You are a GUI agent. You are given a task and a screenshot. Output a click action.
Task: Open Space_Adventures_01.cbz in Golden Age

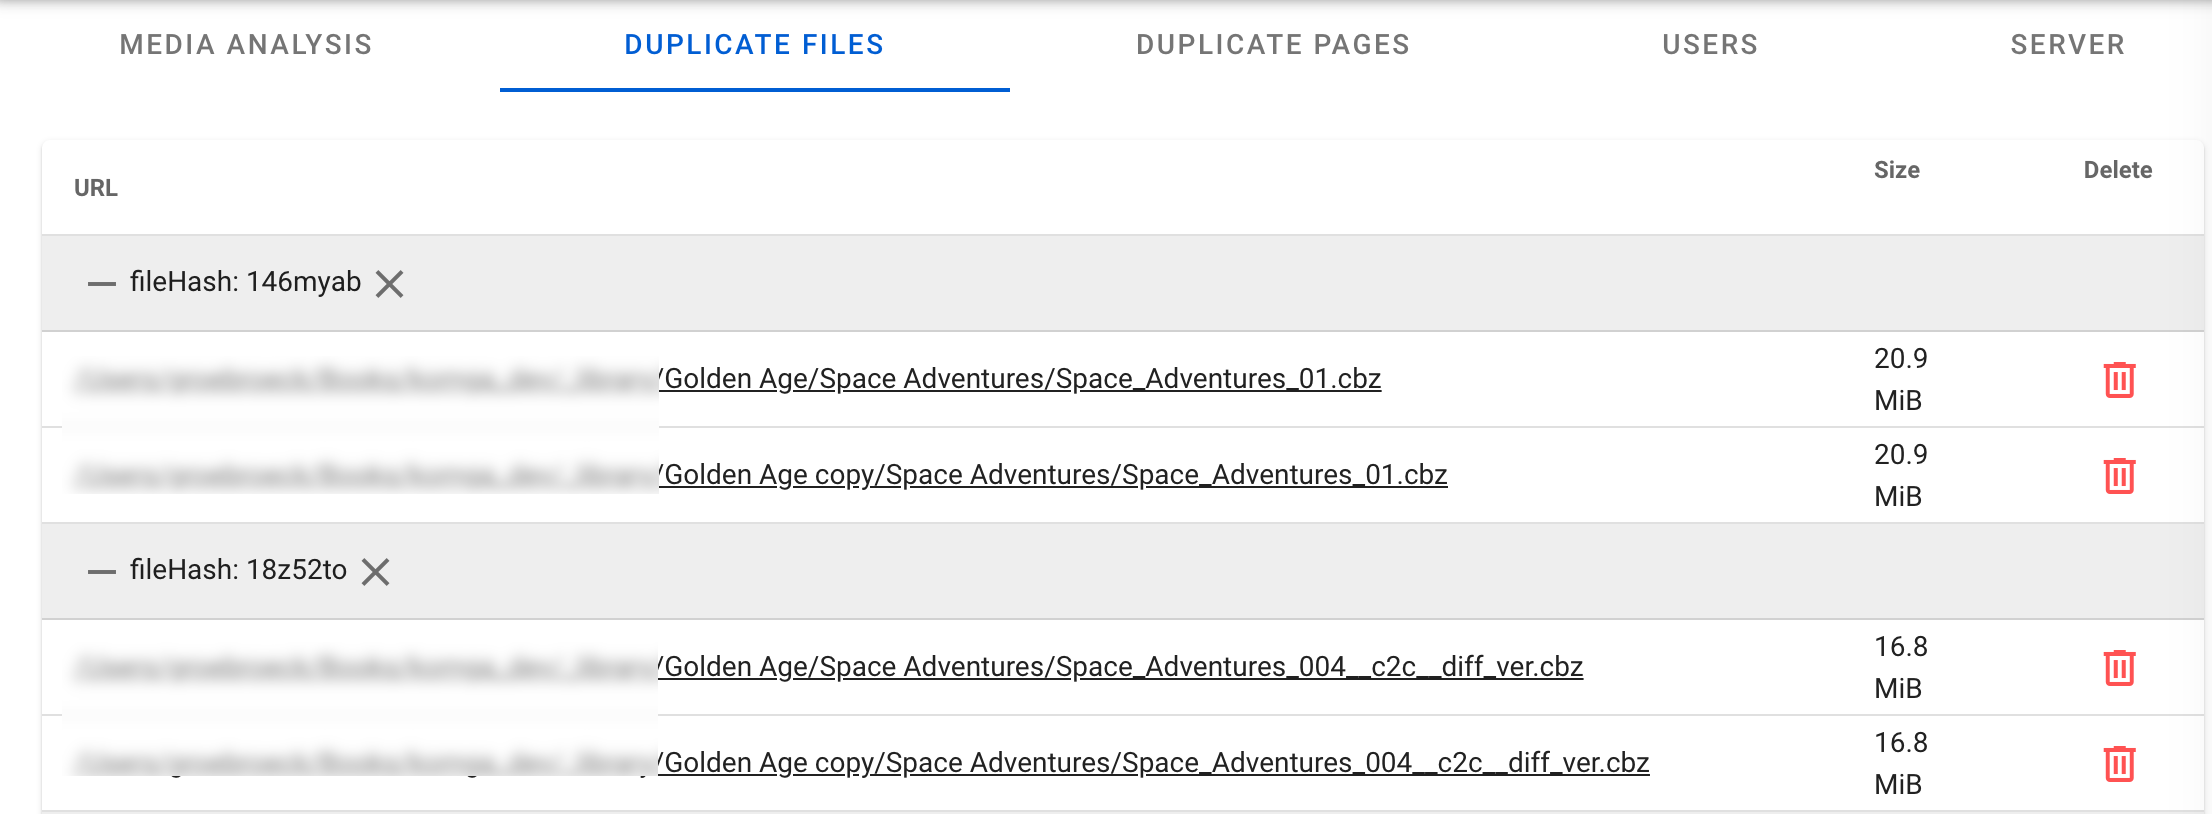click(1022, 380)
